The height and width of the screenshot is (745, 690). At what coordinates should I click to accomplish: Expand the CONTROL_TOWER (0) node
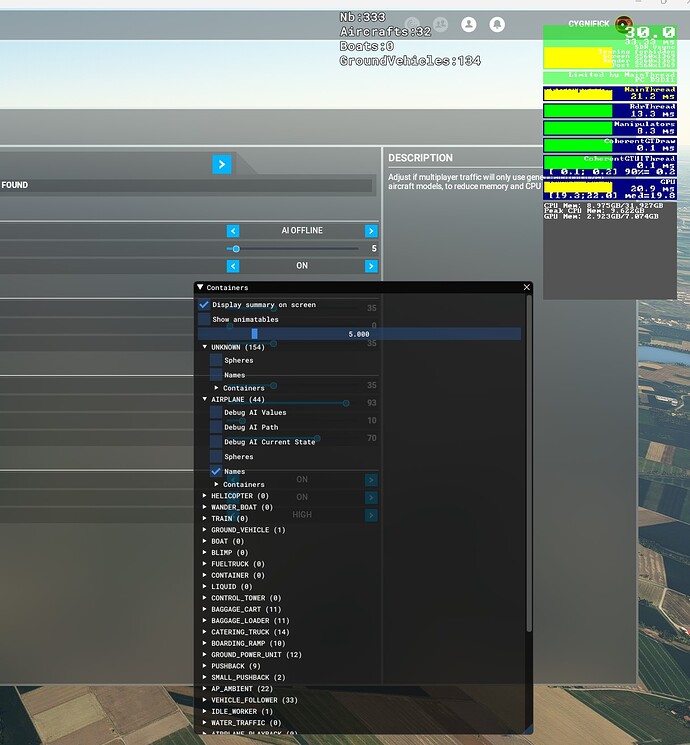click(x=205, y=598)
